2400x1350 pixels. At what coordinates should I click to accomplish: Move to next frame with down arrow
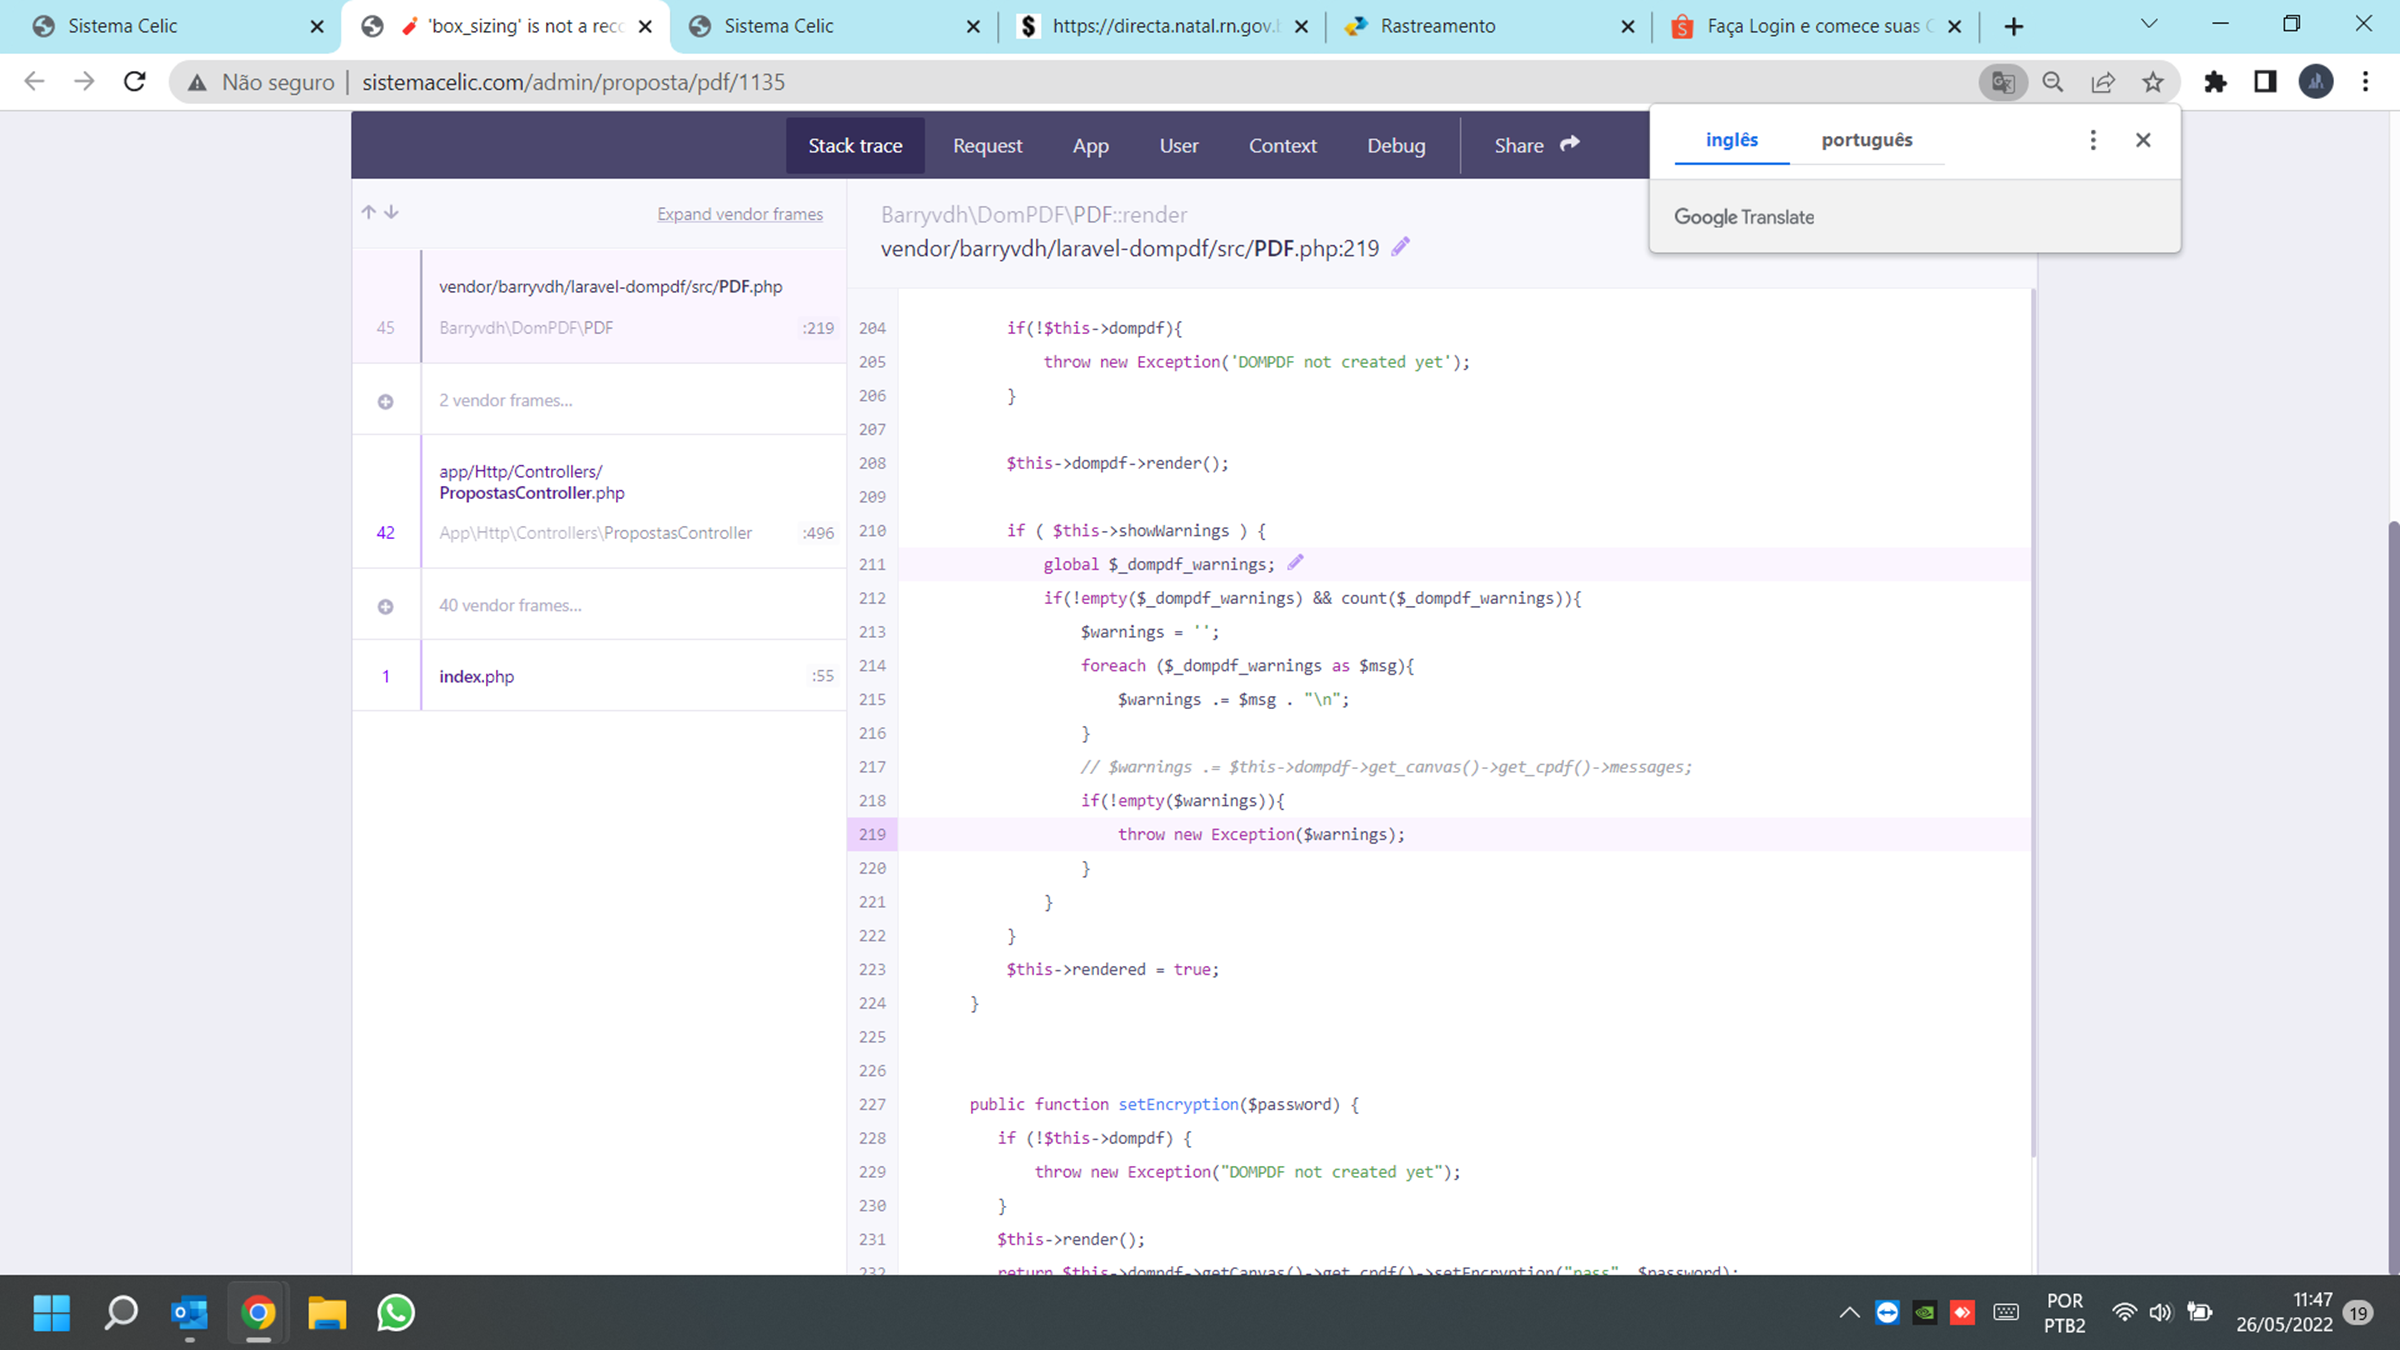392,212
